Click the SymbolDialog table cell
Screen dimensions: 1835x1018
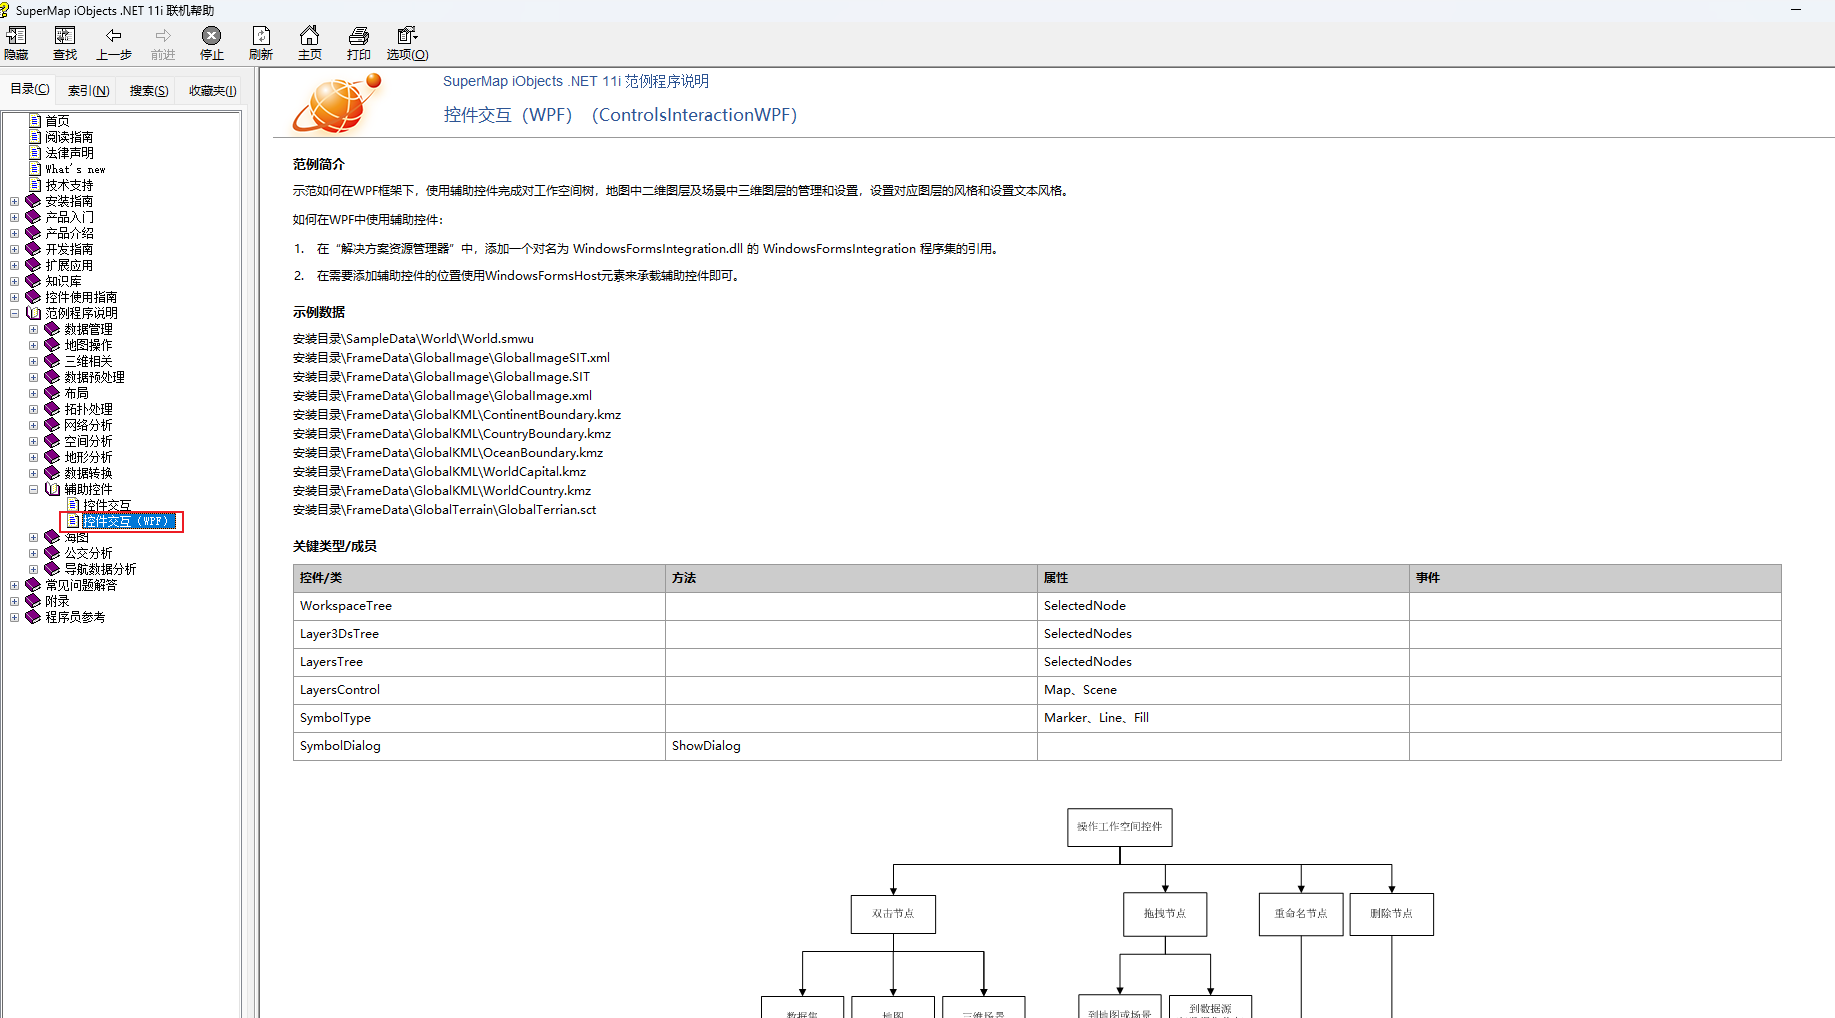coord(479,746)
